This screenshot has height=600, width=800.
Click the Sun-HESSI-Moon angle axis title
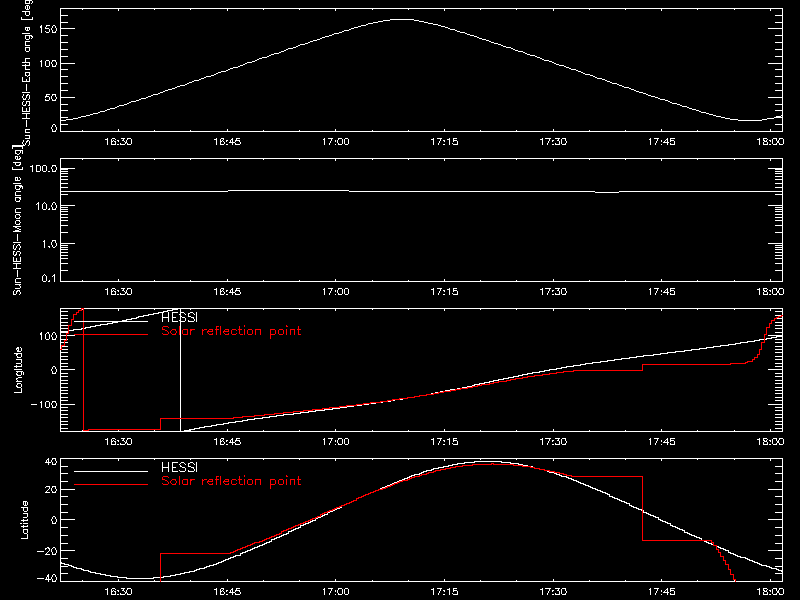(x=17, y=220)
